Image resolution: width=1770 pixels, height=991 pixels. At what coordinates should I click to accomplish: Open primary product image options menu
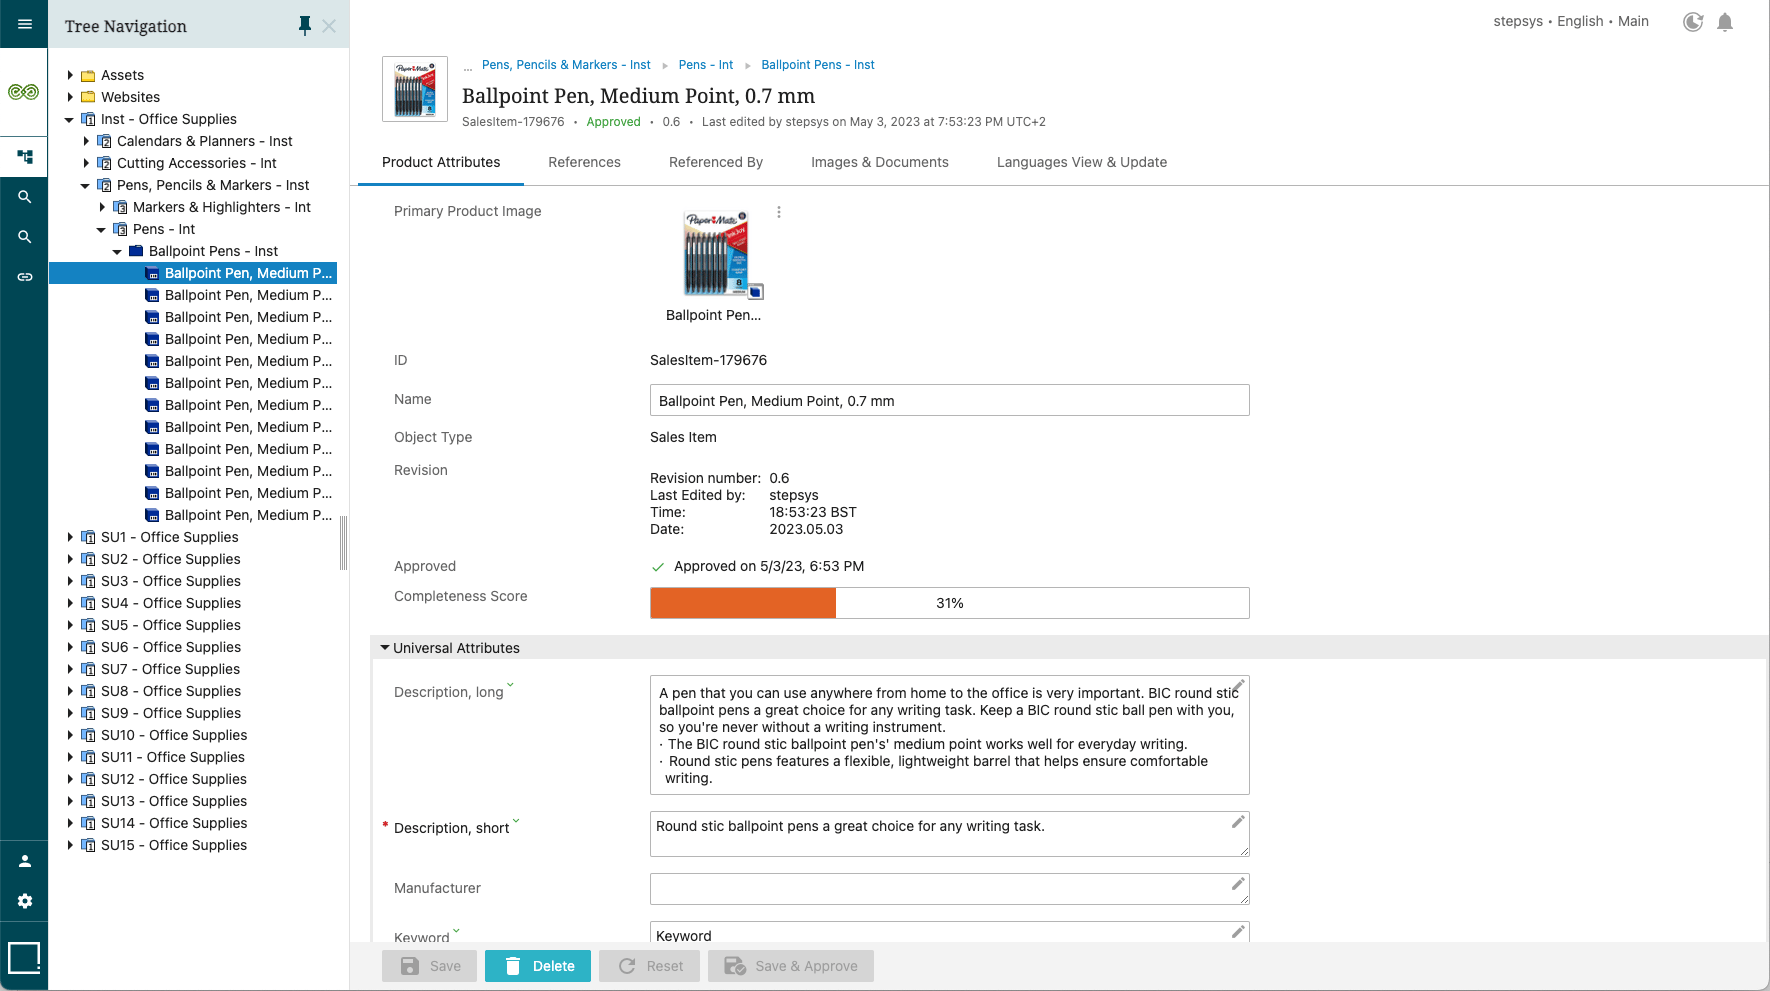click(779, 212)
